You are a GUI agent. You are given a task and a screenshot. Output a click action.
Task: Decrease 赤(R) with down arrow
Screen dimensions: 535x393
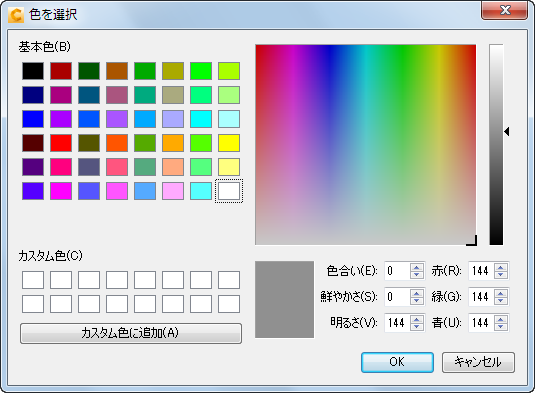coord(501,275)
